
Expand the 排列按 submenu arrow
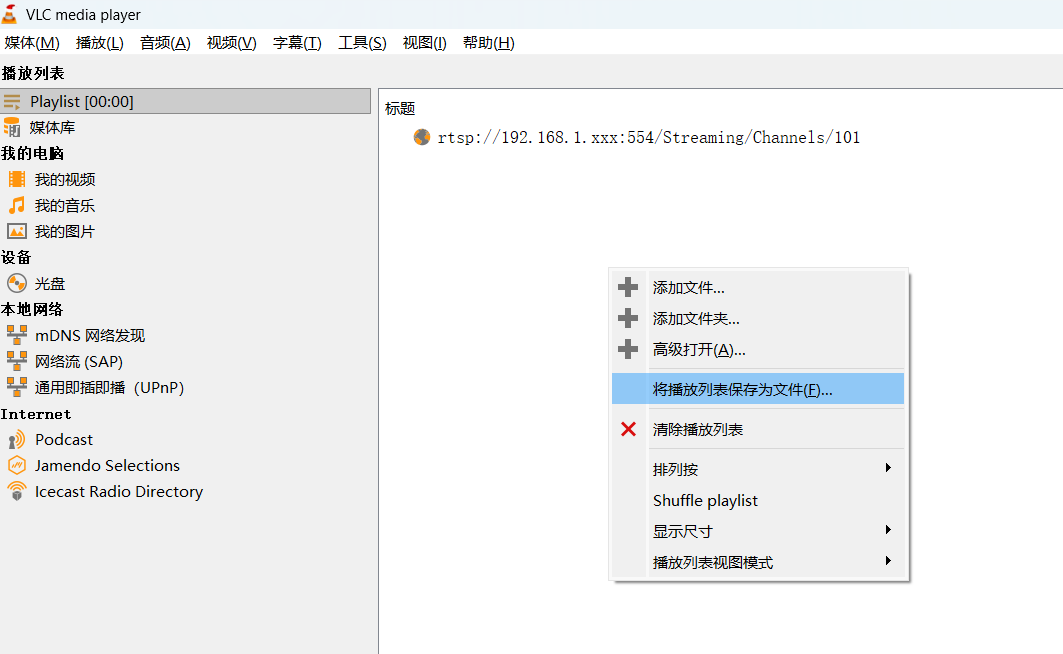coord(888,468)
